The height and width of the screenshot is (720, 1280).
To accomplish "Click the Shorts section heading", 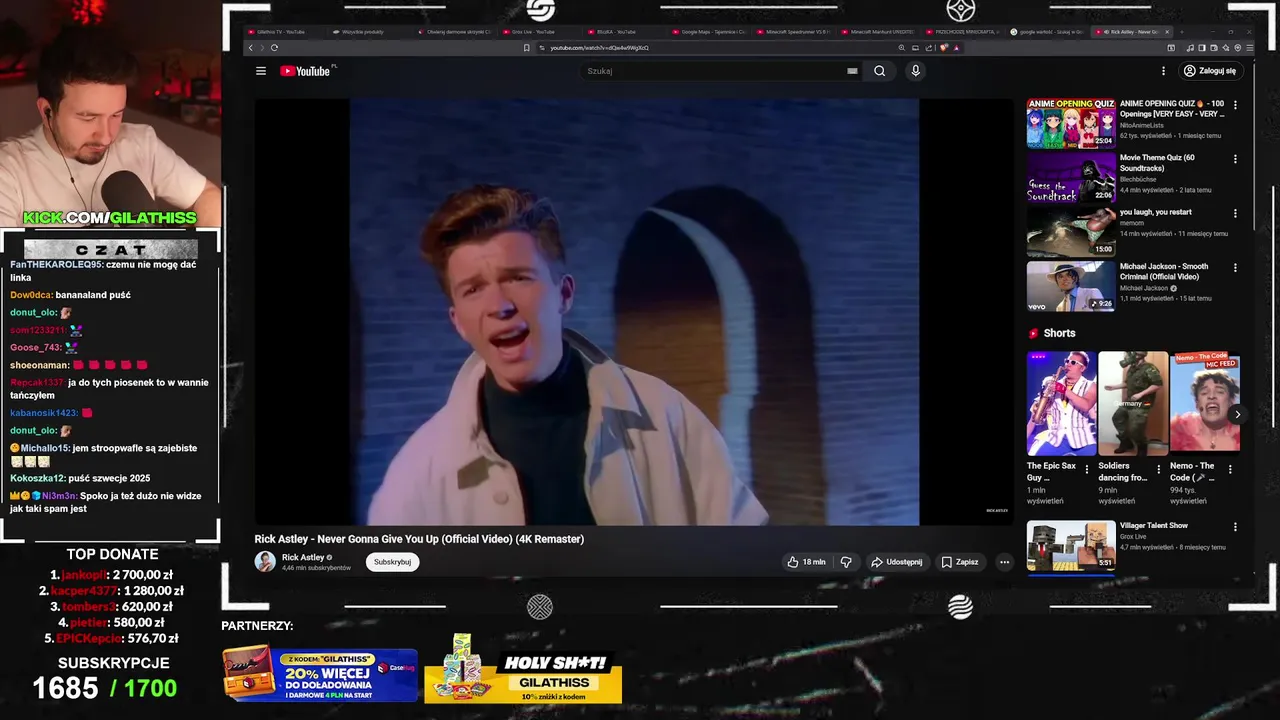I will point(1059,333).
